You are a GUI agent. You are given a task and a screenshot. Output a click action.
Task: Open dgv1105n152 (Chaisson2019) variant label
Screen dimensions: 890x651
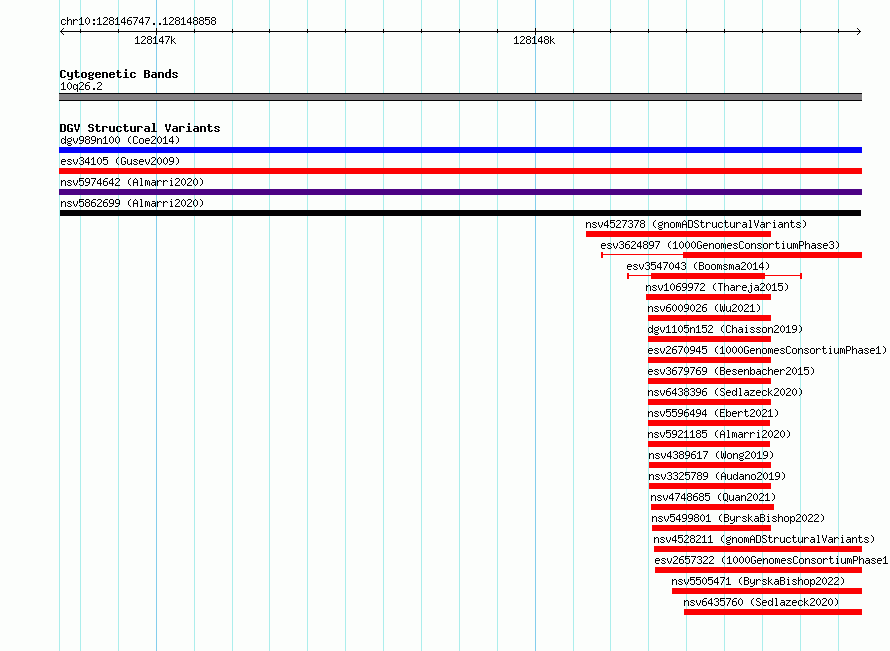725,329
